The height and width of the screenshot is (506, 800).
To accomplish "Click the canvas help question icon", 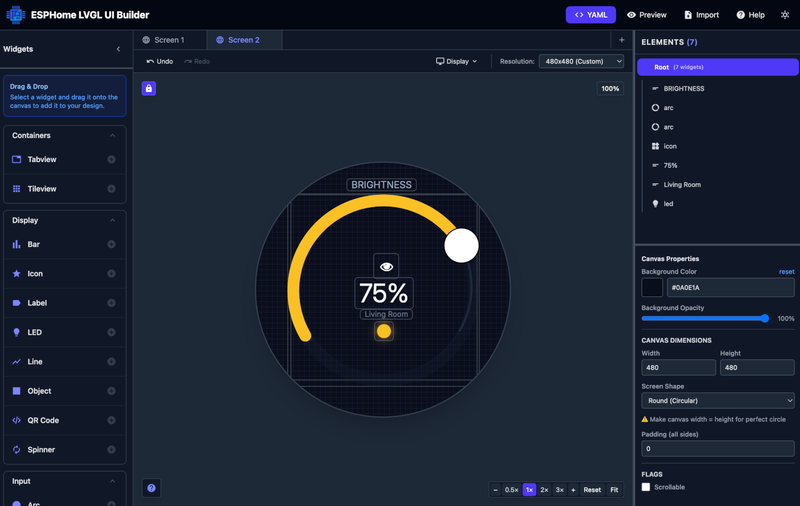I will coord(152,488).
